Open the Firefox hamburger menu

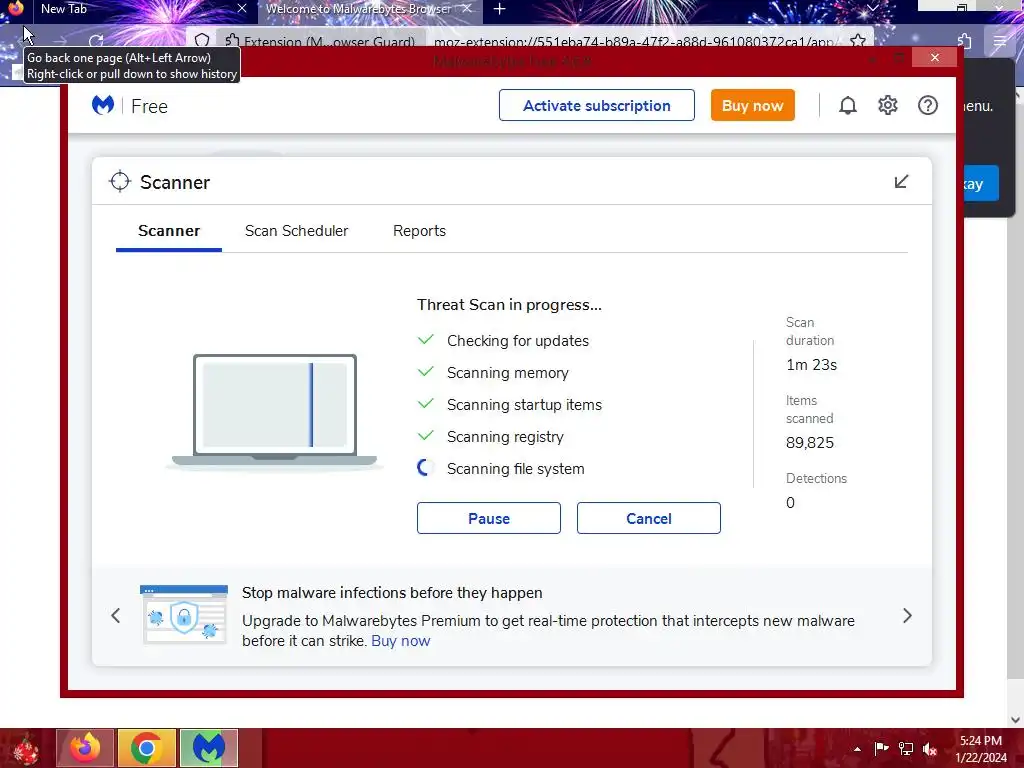click(x=999, y=41)
